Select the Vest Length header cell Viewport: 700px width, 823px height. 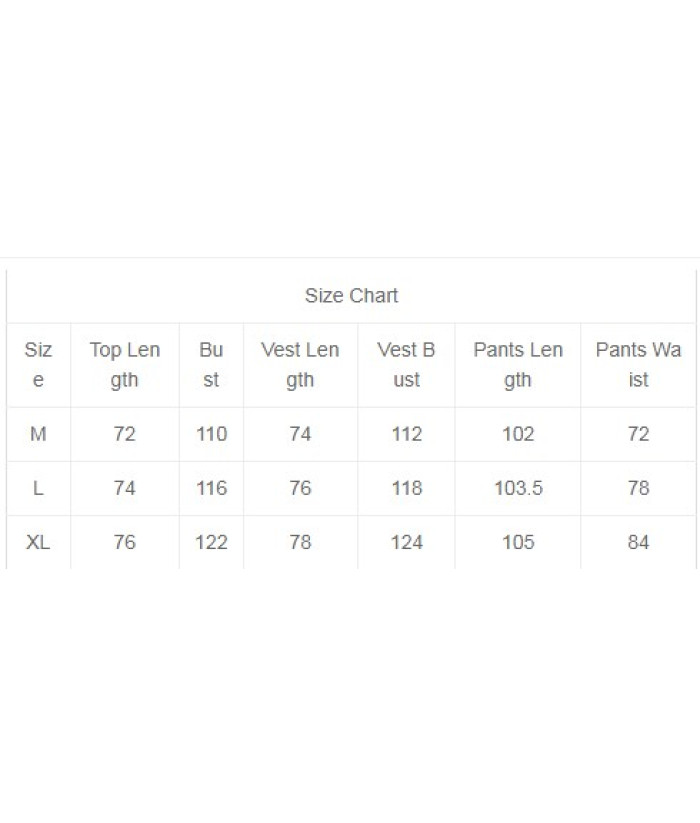pos(300,365)
